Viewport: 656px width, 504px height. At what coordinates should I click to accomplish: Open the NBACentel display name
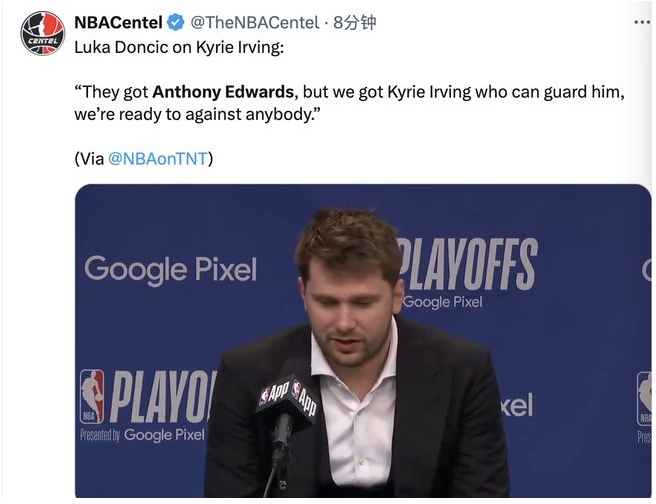pos(118,22)
